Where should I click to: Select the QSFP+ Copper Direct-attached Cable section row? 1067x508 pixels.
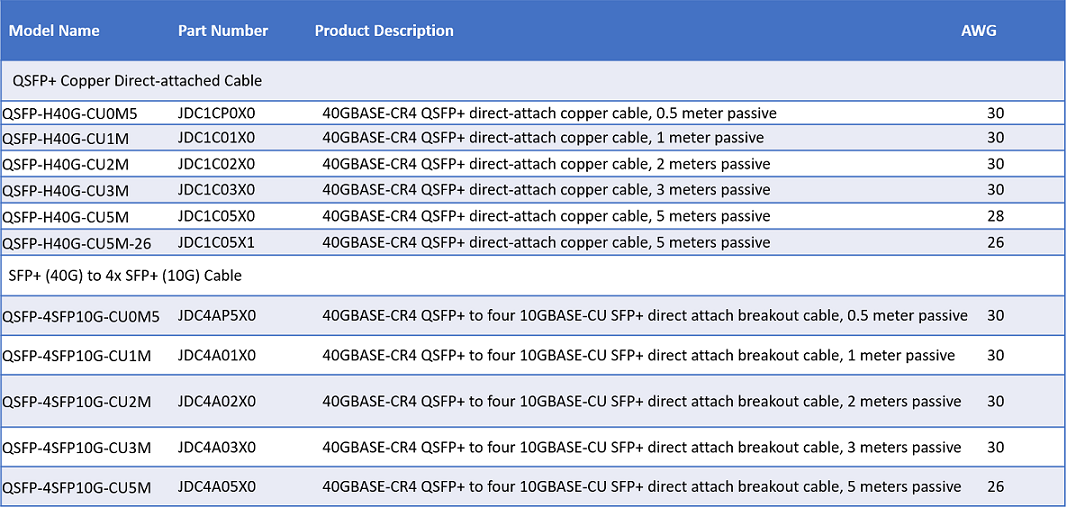click(x=534, y=80)
